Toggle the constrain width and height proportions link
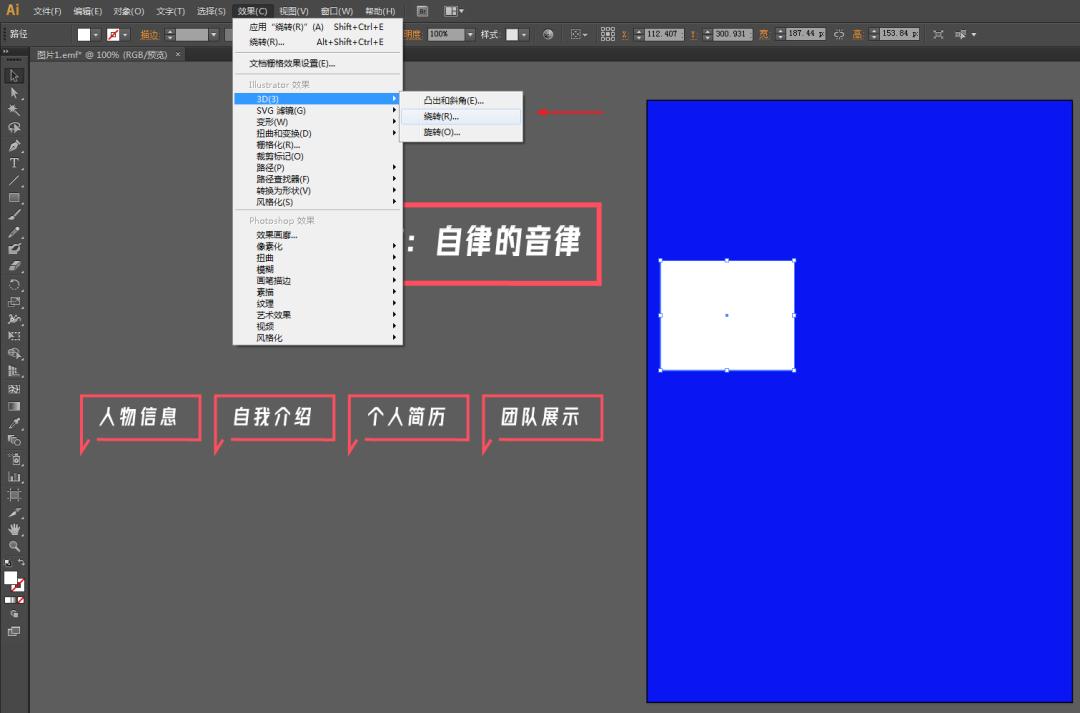Screen dimensions: 1080x713 point(839,33)
